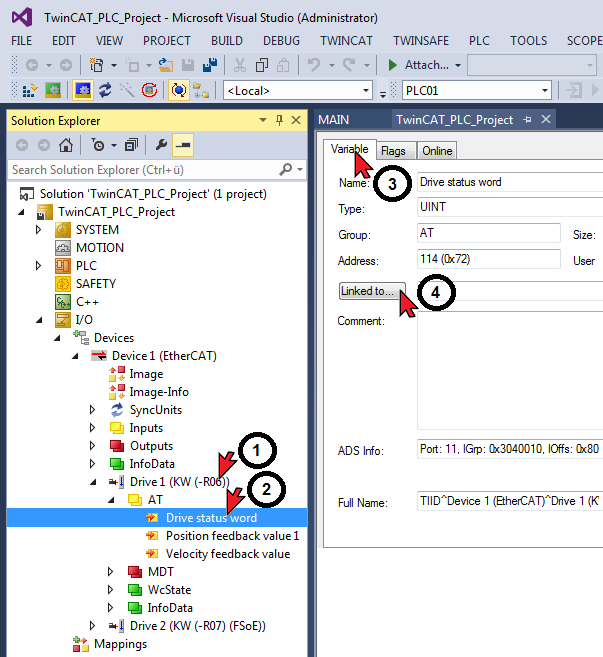603x657 pixels.
Task: Click the Properties wrench icon in Solution Explorer
Action: 161,145
